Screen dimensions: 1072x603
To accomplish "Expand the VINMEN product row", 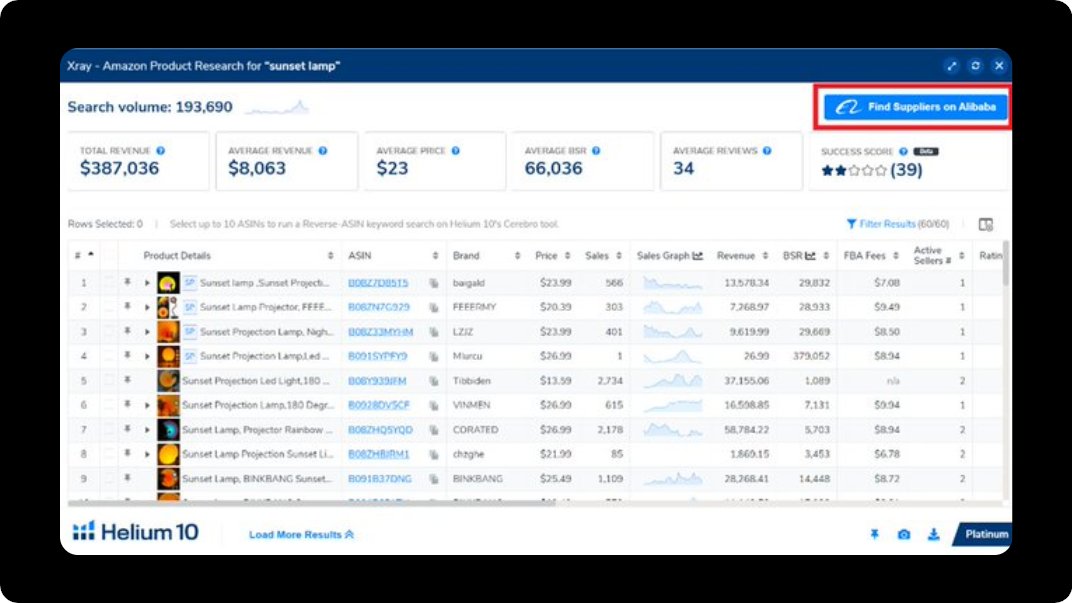I will tap(147, 405).
